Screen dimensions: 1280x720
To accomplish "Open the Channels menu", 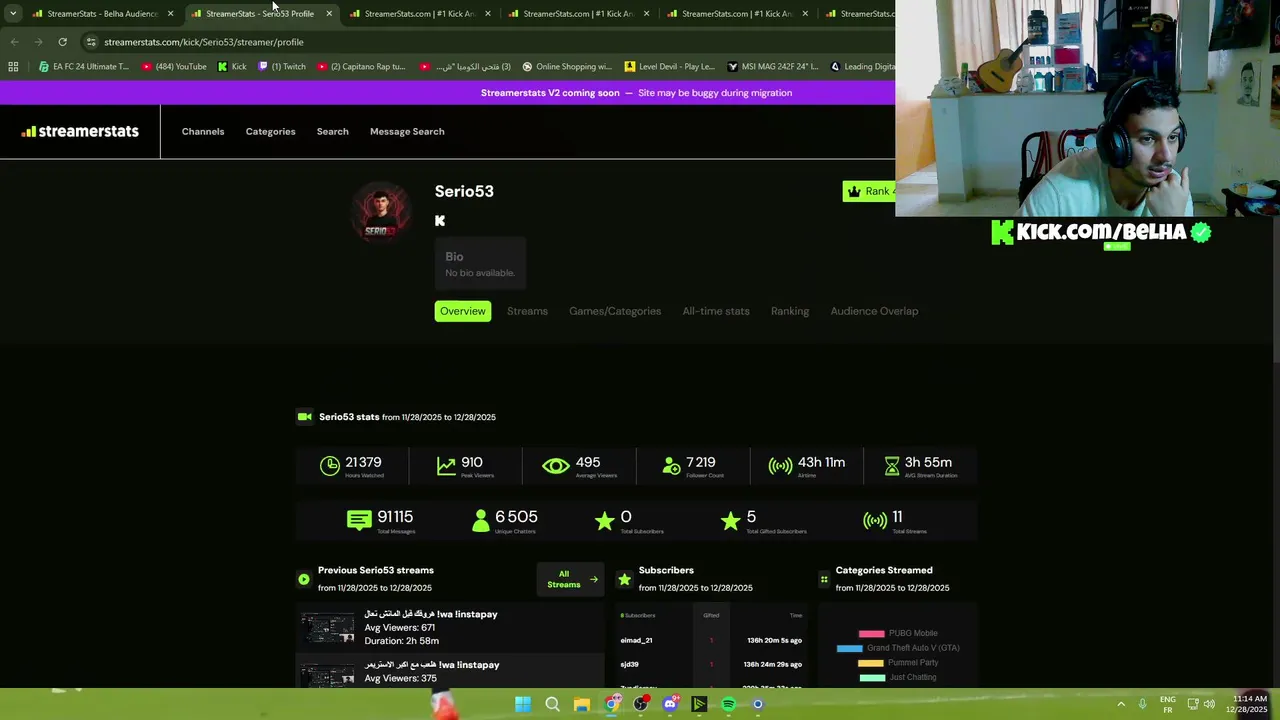I will tap(203, 131).
